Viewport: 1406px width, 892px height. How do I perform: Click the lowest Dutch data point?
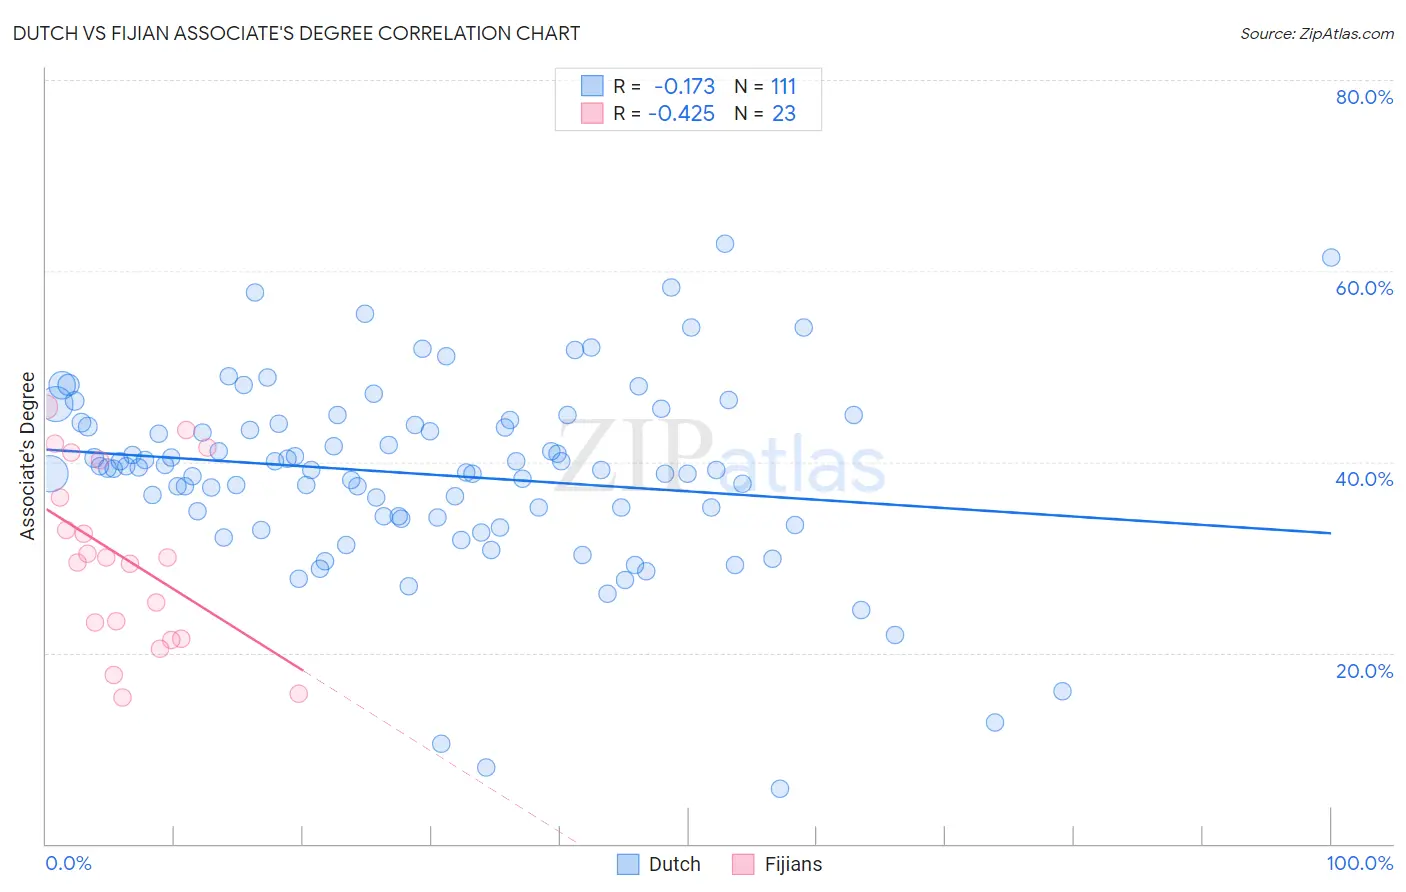(780, 789)
